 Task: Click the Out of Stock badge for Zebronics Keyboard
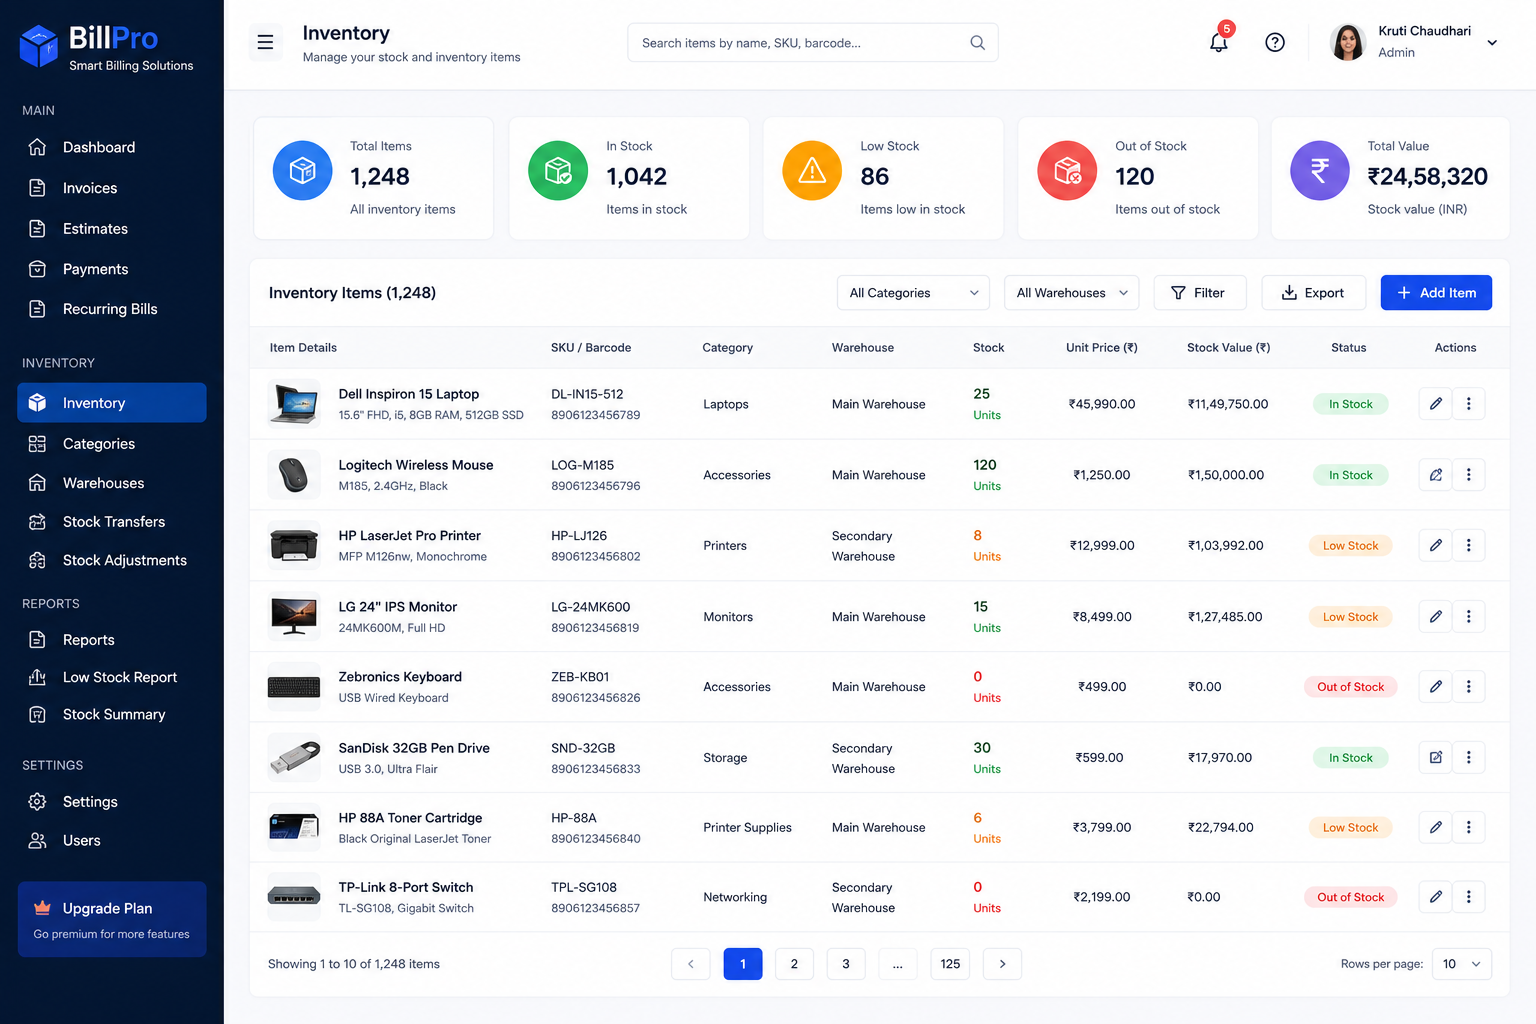tap(1350, 687)
